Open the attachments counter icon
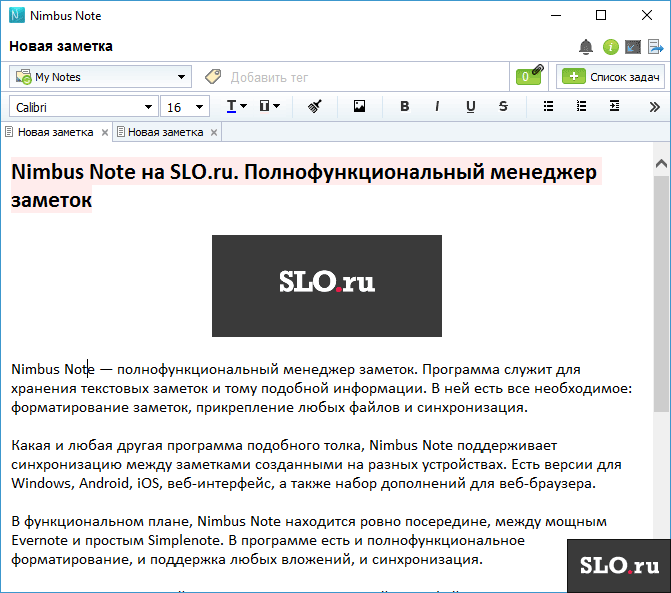 click(x=529, y=76)
